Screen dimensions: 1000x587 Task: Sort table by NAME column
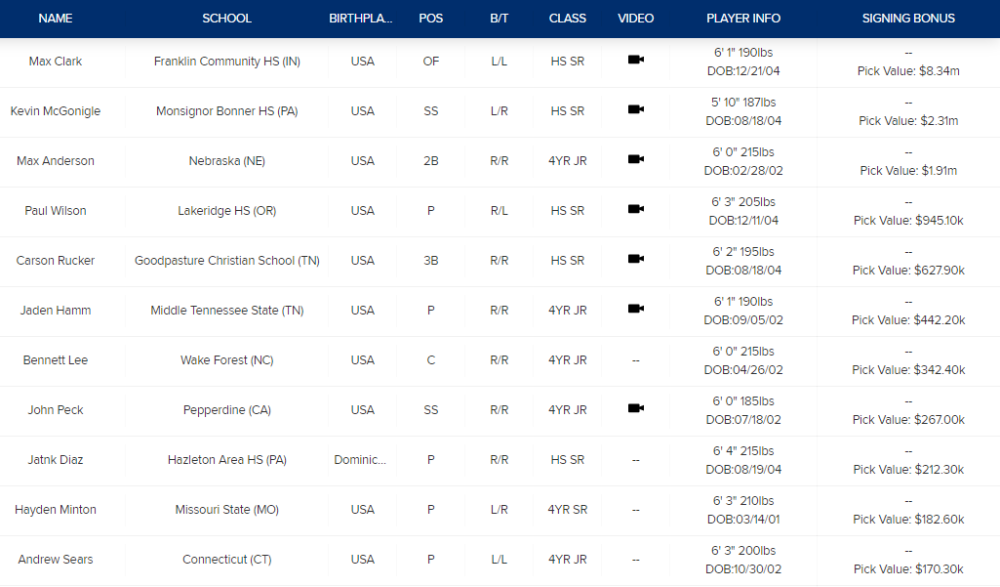click(x=56, y=18)
